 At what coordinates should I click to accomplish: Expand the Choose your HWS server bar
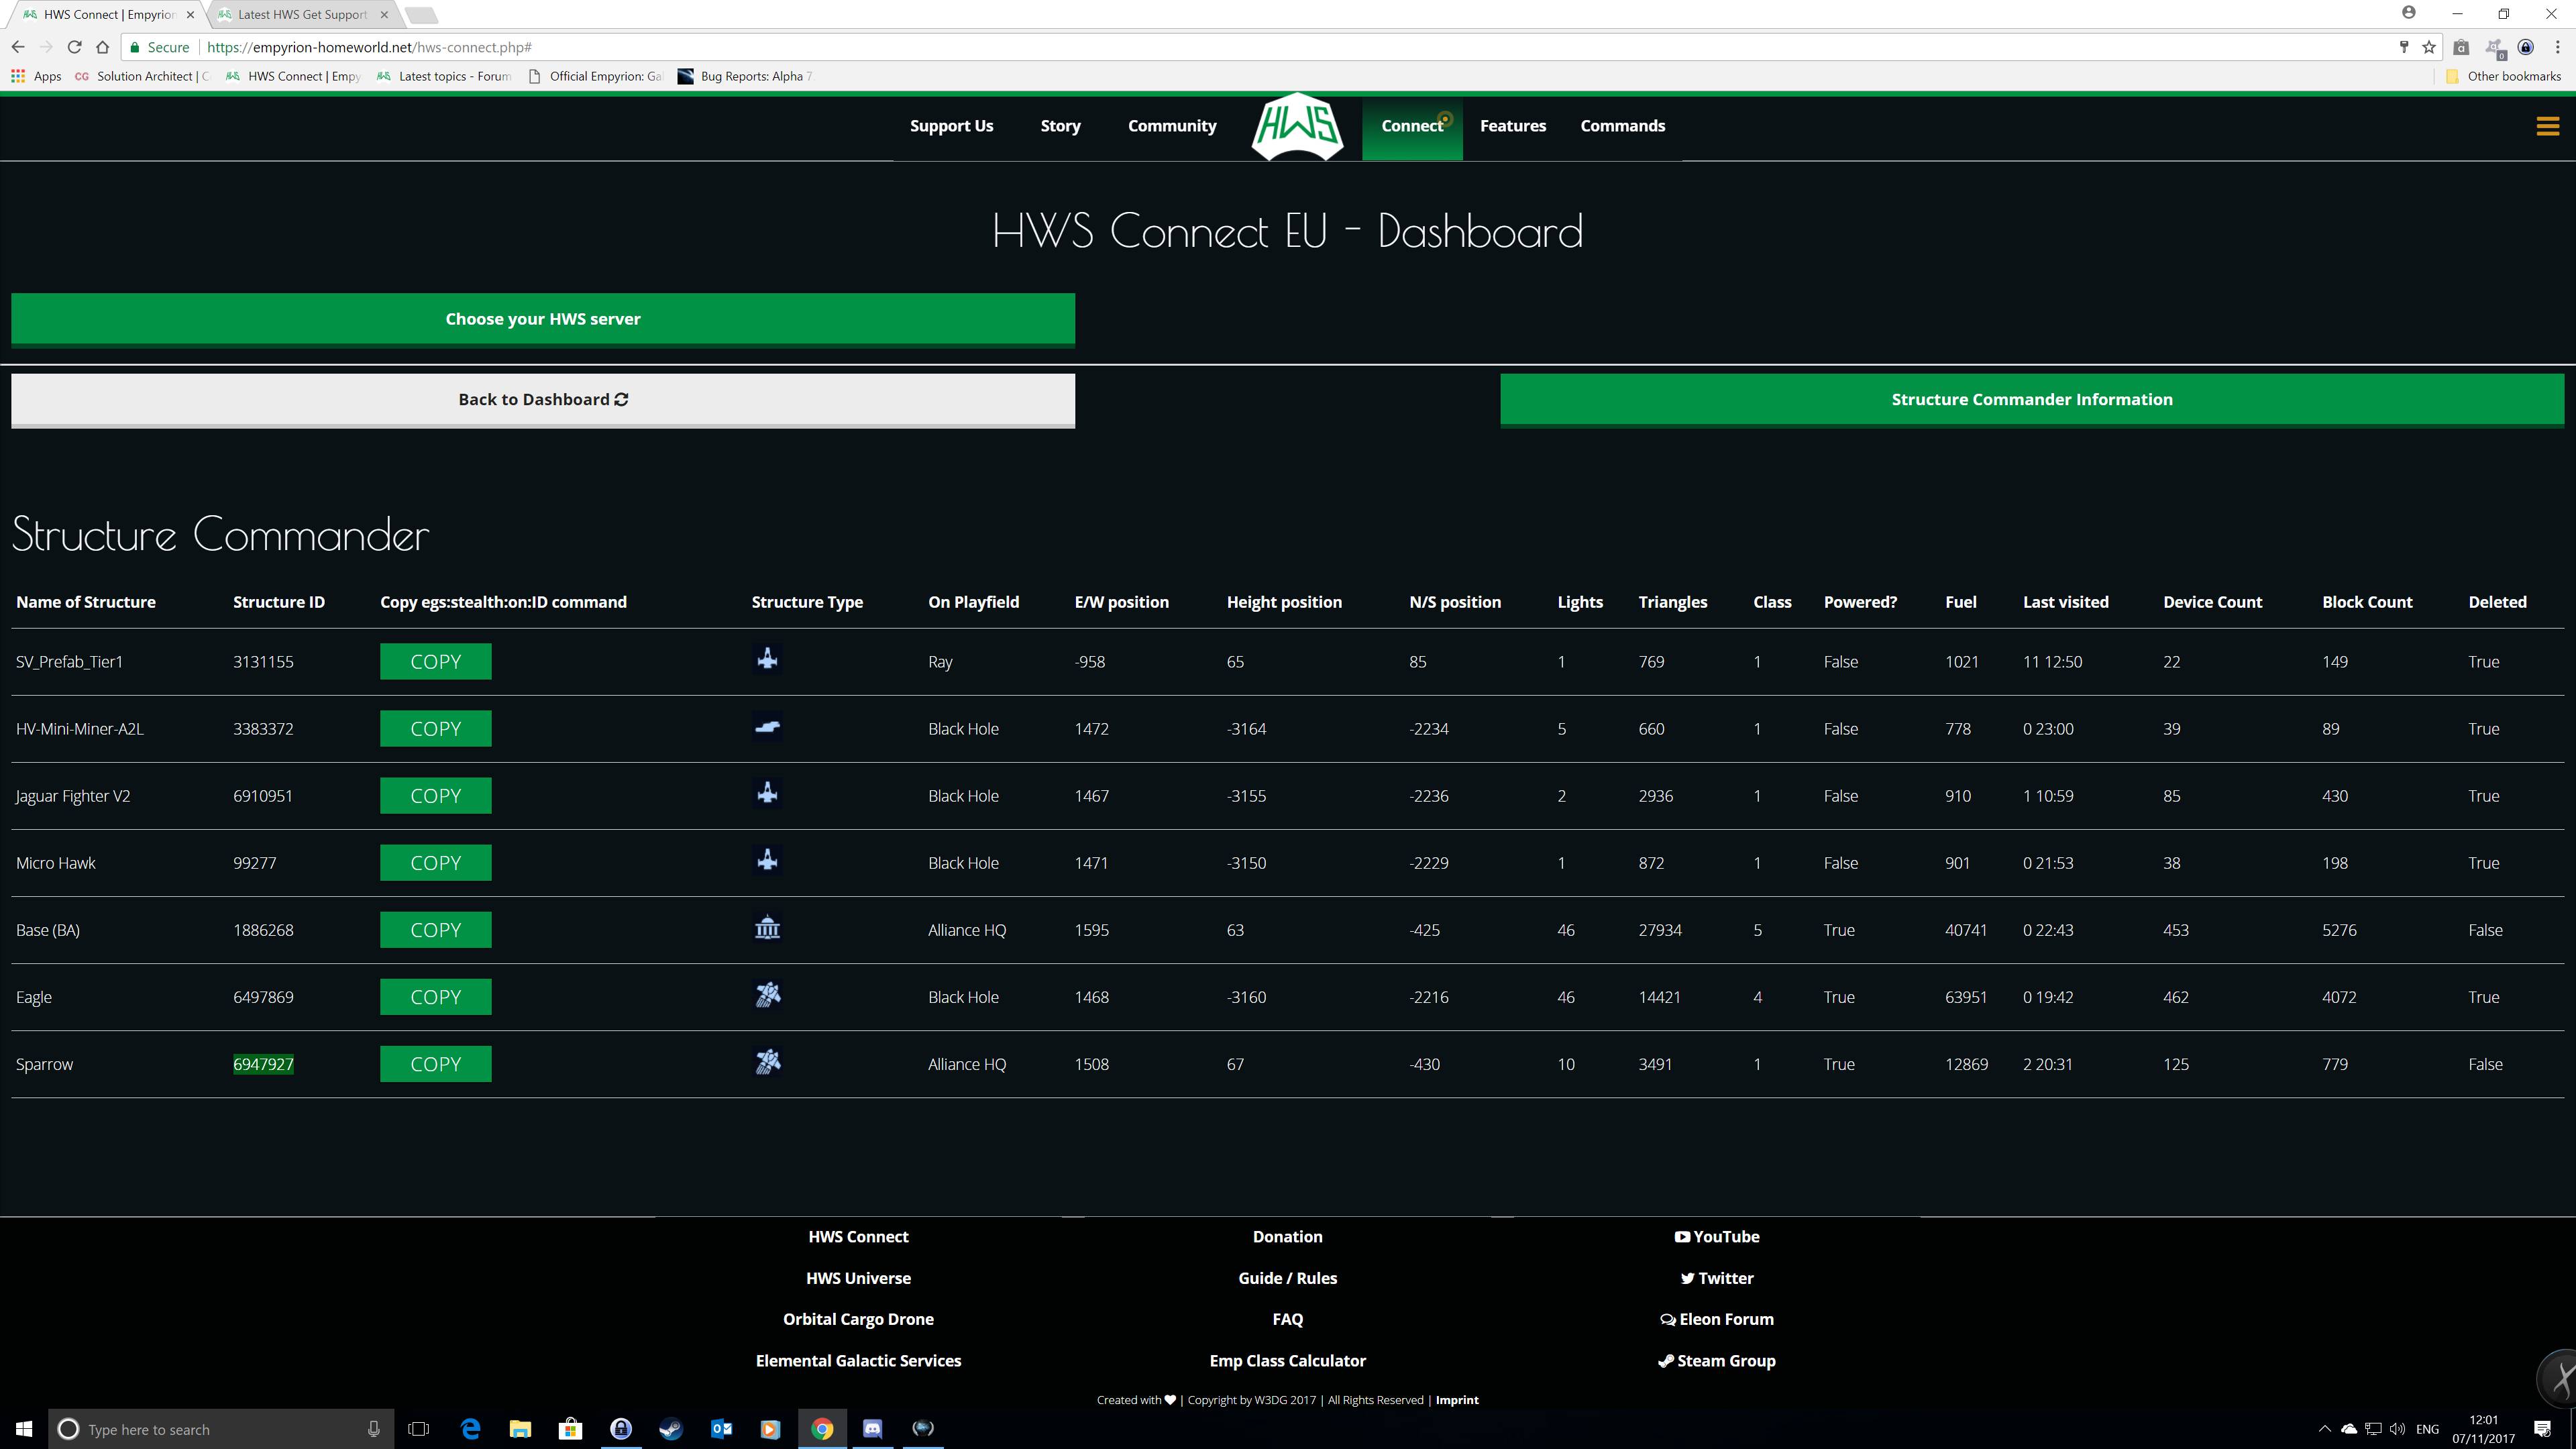point(543,319)
